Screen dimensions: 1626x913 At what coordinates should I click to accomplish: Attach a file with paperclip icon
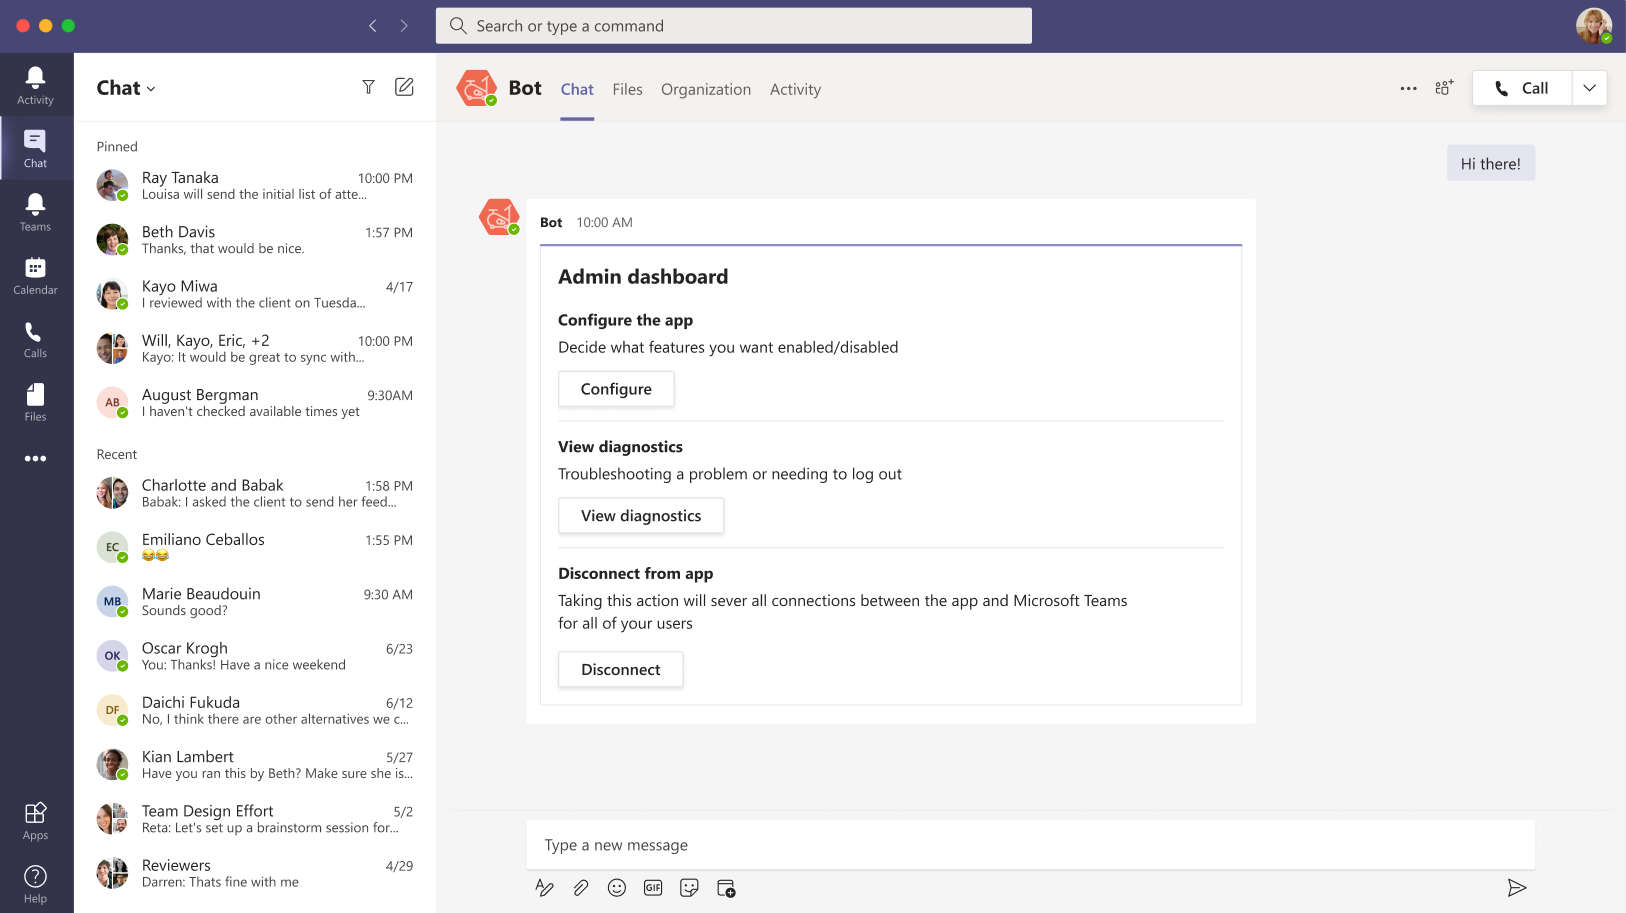(581, 888)
